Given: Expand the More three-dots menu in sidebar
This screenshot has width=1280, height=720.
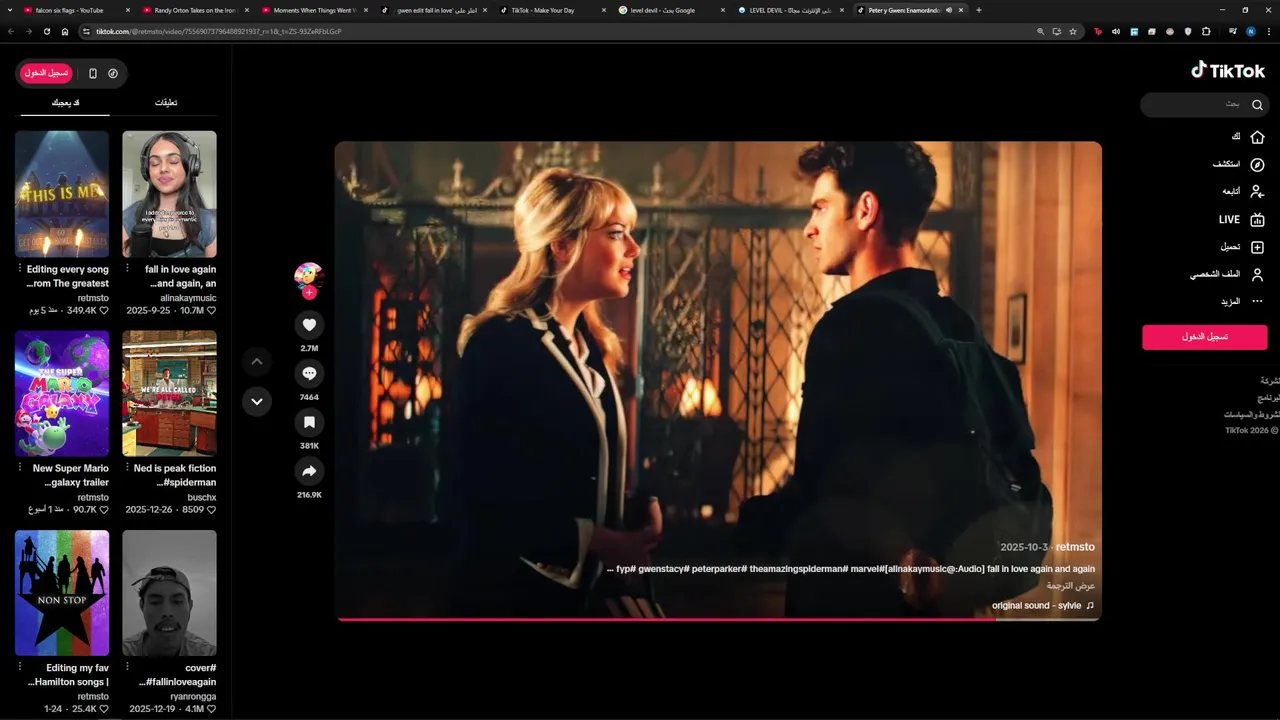Looking at the screenshot, I should (1257, 301).
